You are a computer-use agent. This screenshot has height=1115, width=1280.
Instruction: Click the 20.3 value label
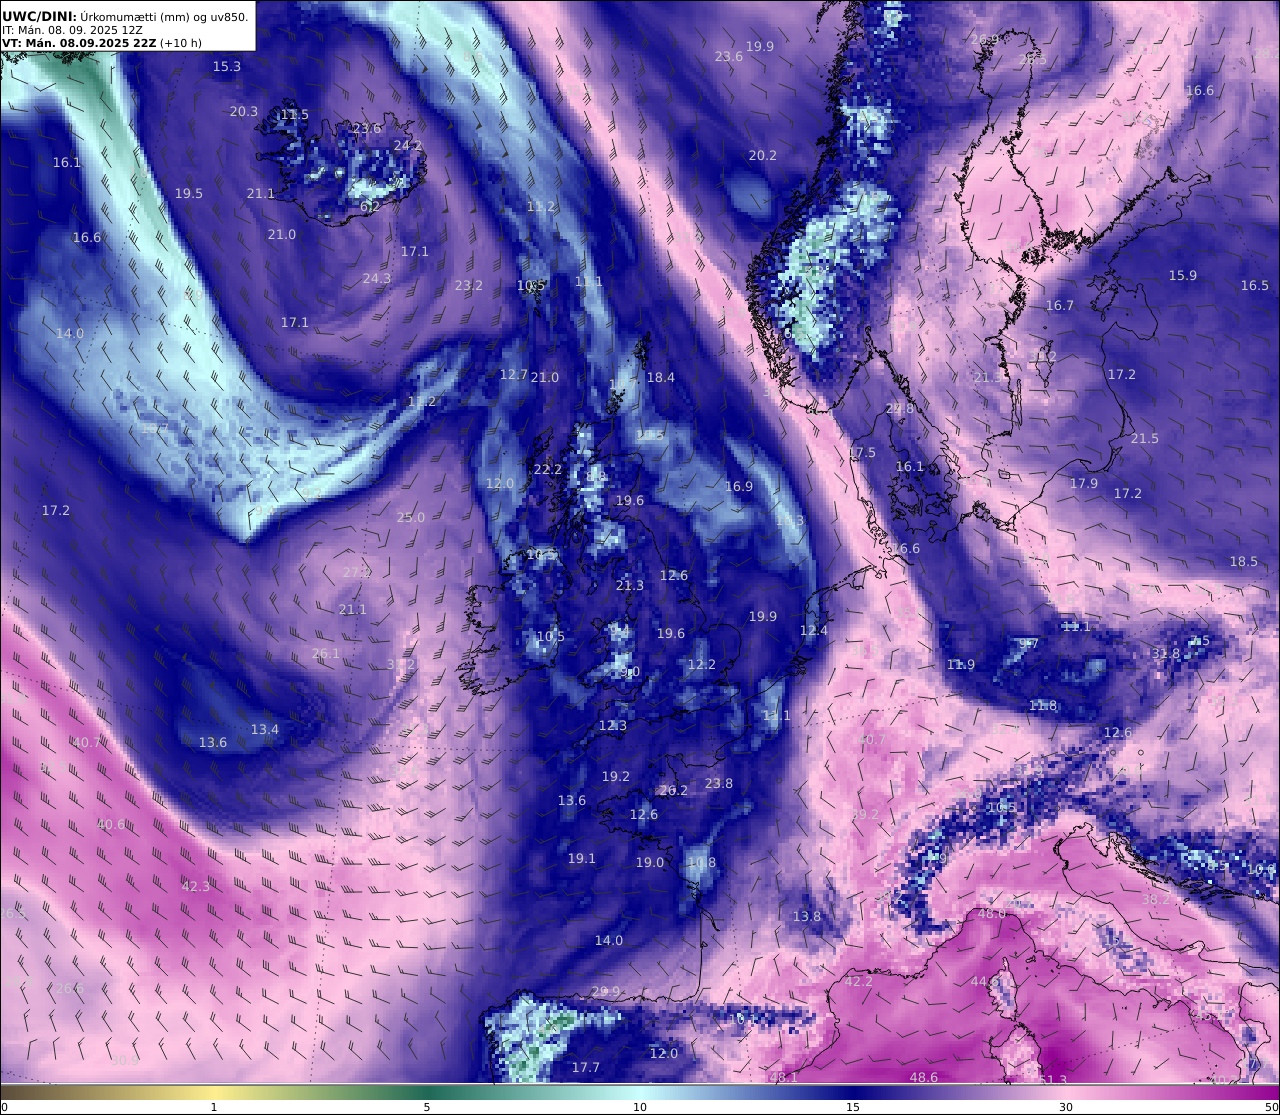coord(244,112)
